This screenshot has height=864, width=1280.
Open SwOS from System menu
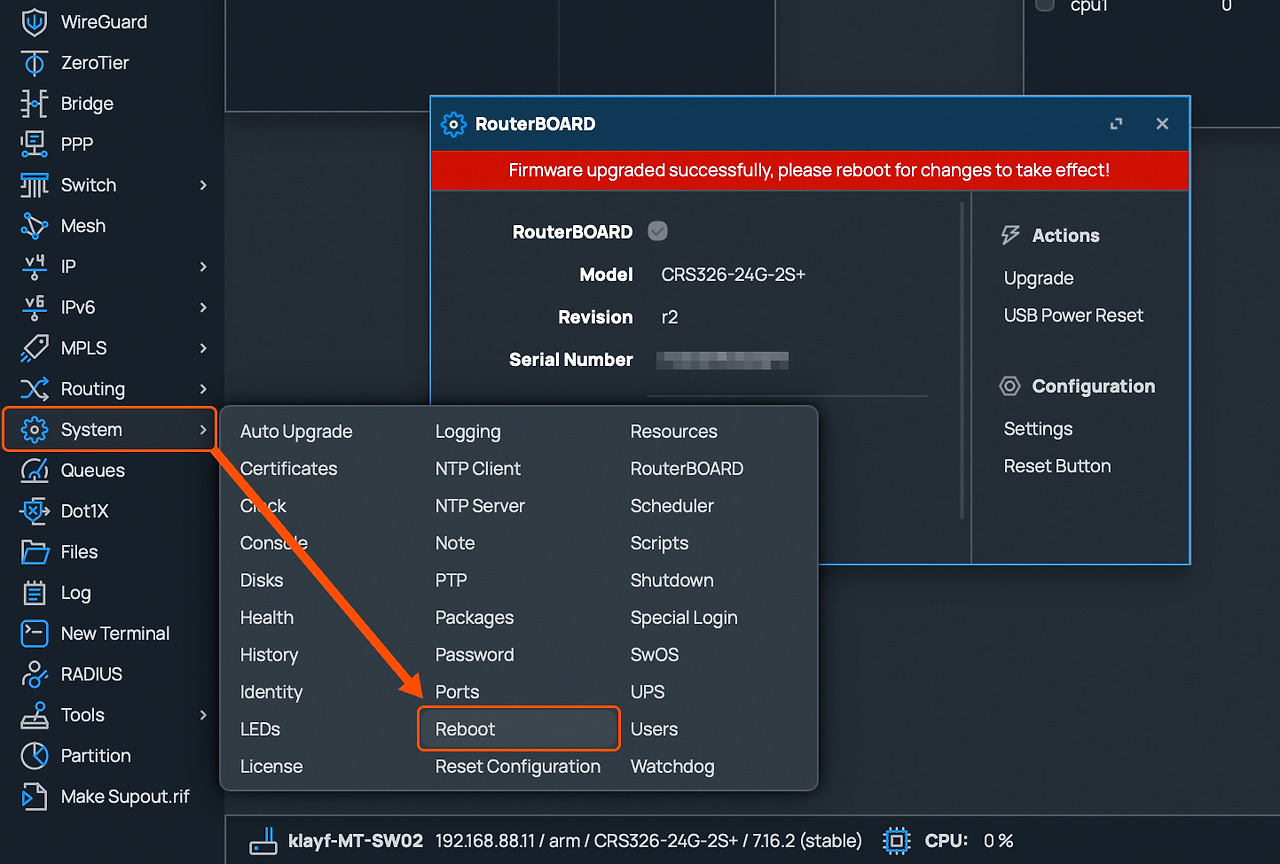click(x=655, y=655)
